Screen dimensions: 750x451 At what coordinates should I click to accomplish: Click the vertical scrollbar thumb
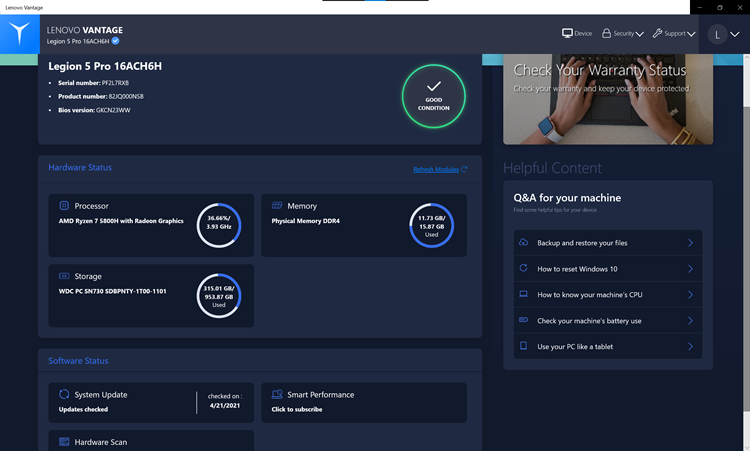[x=747, y=259]
